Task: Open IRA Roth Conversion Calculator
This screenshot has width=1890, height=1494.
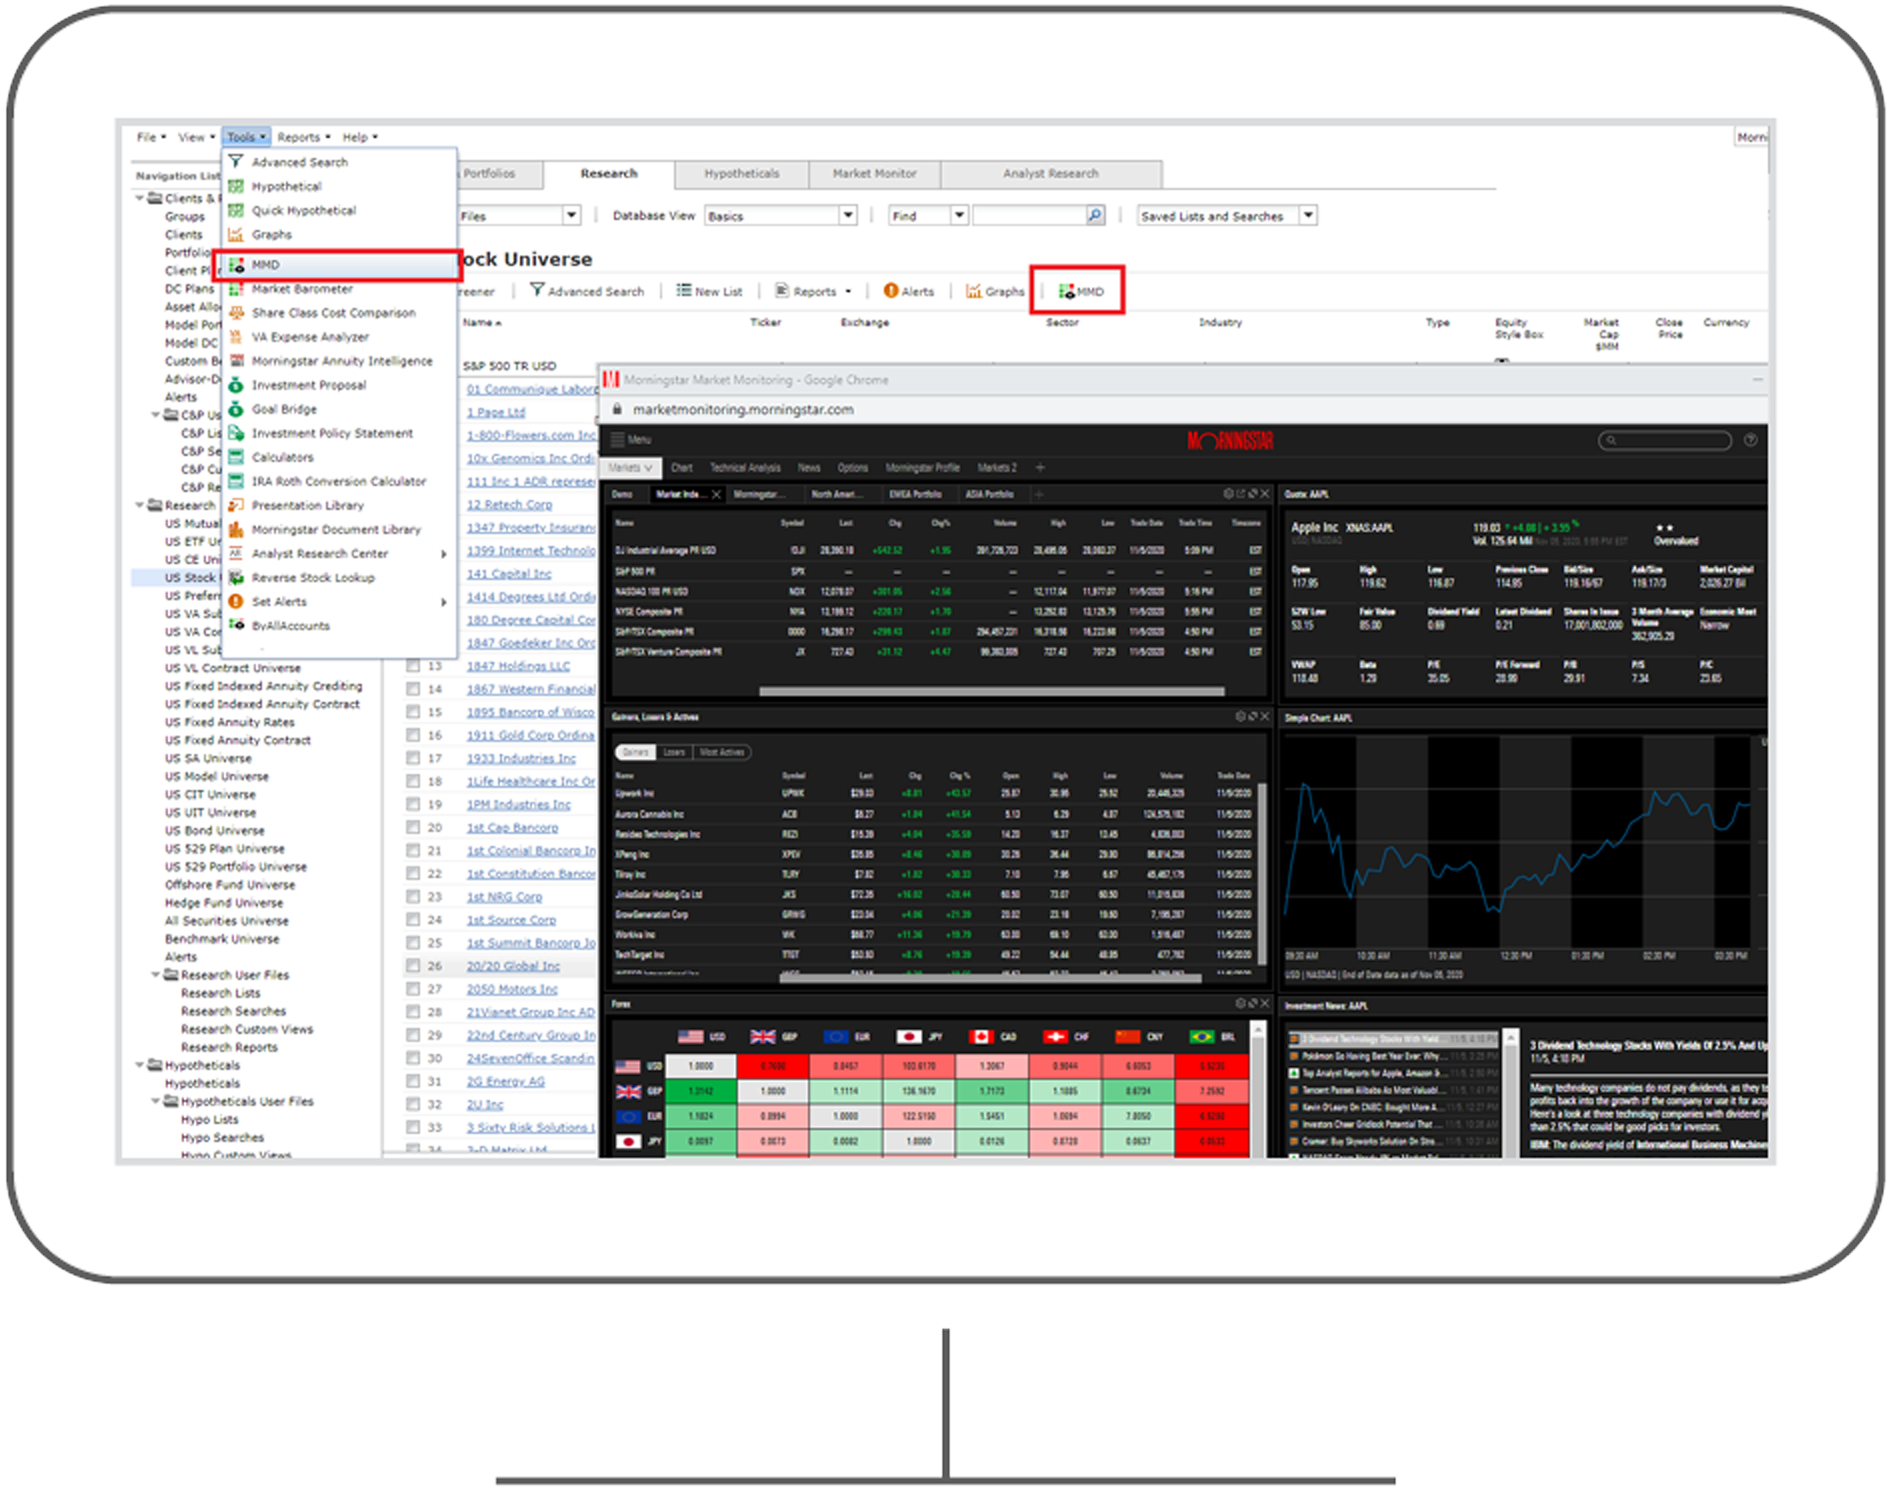Action: 338,481
